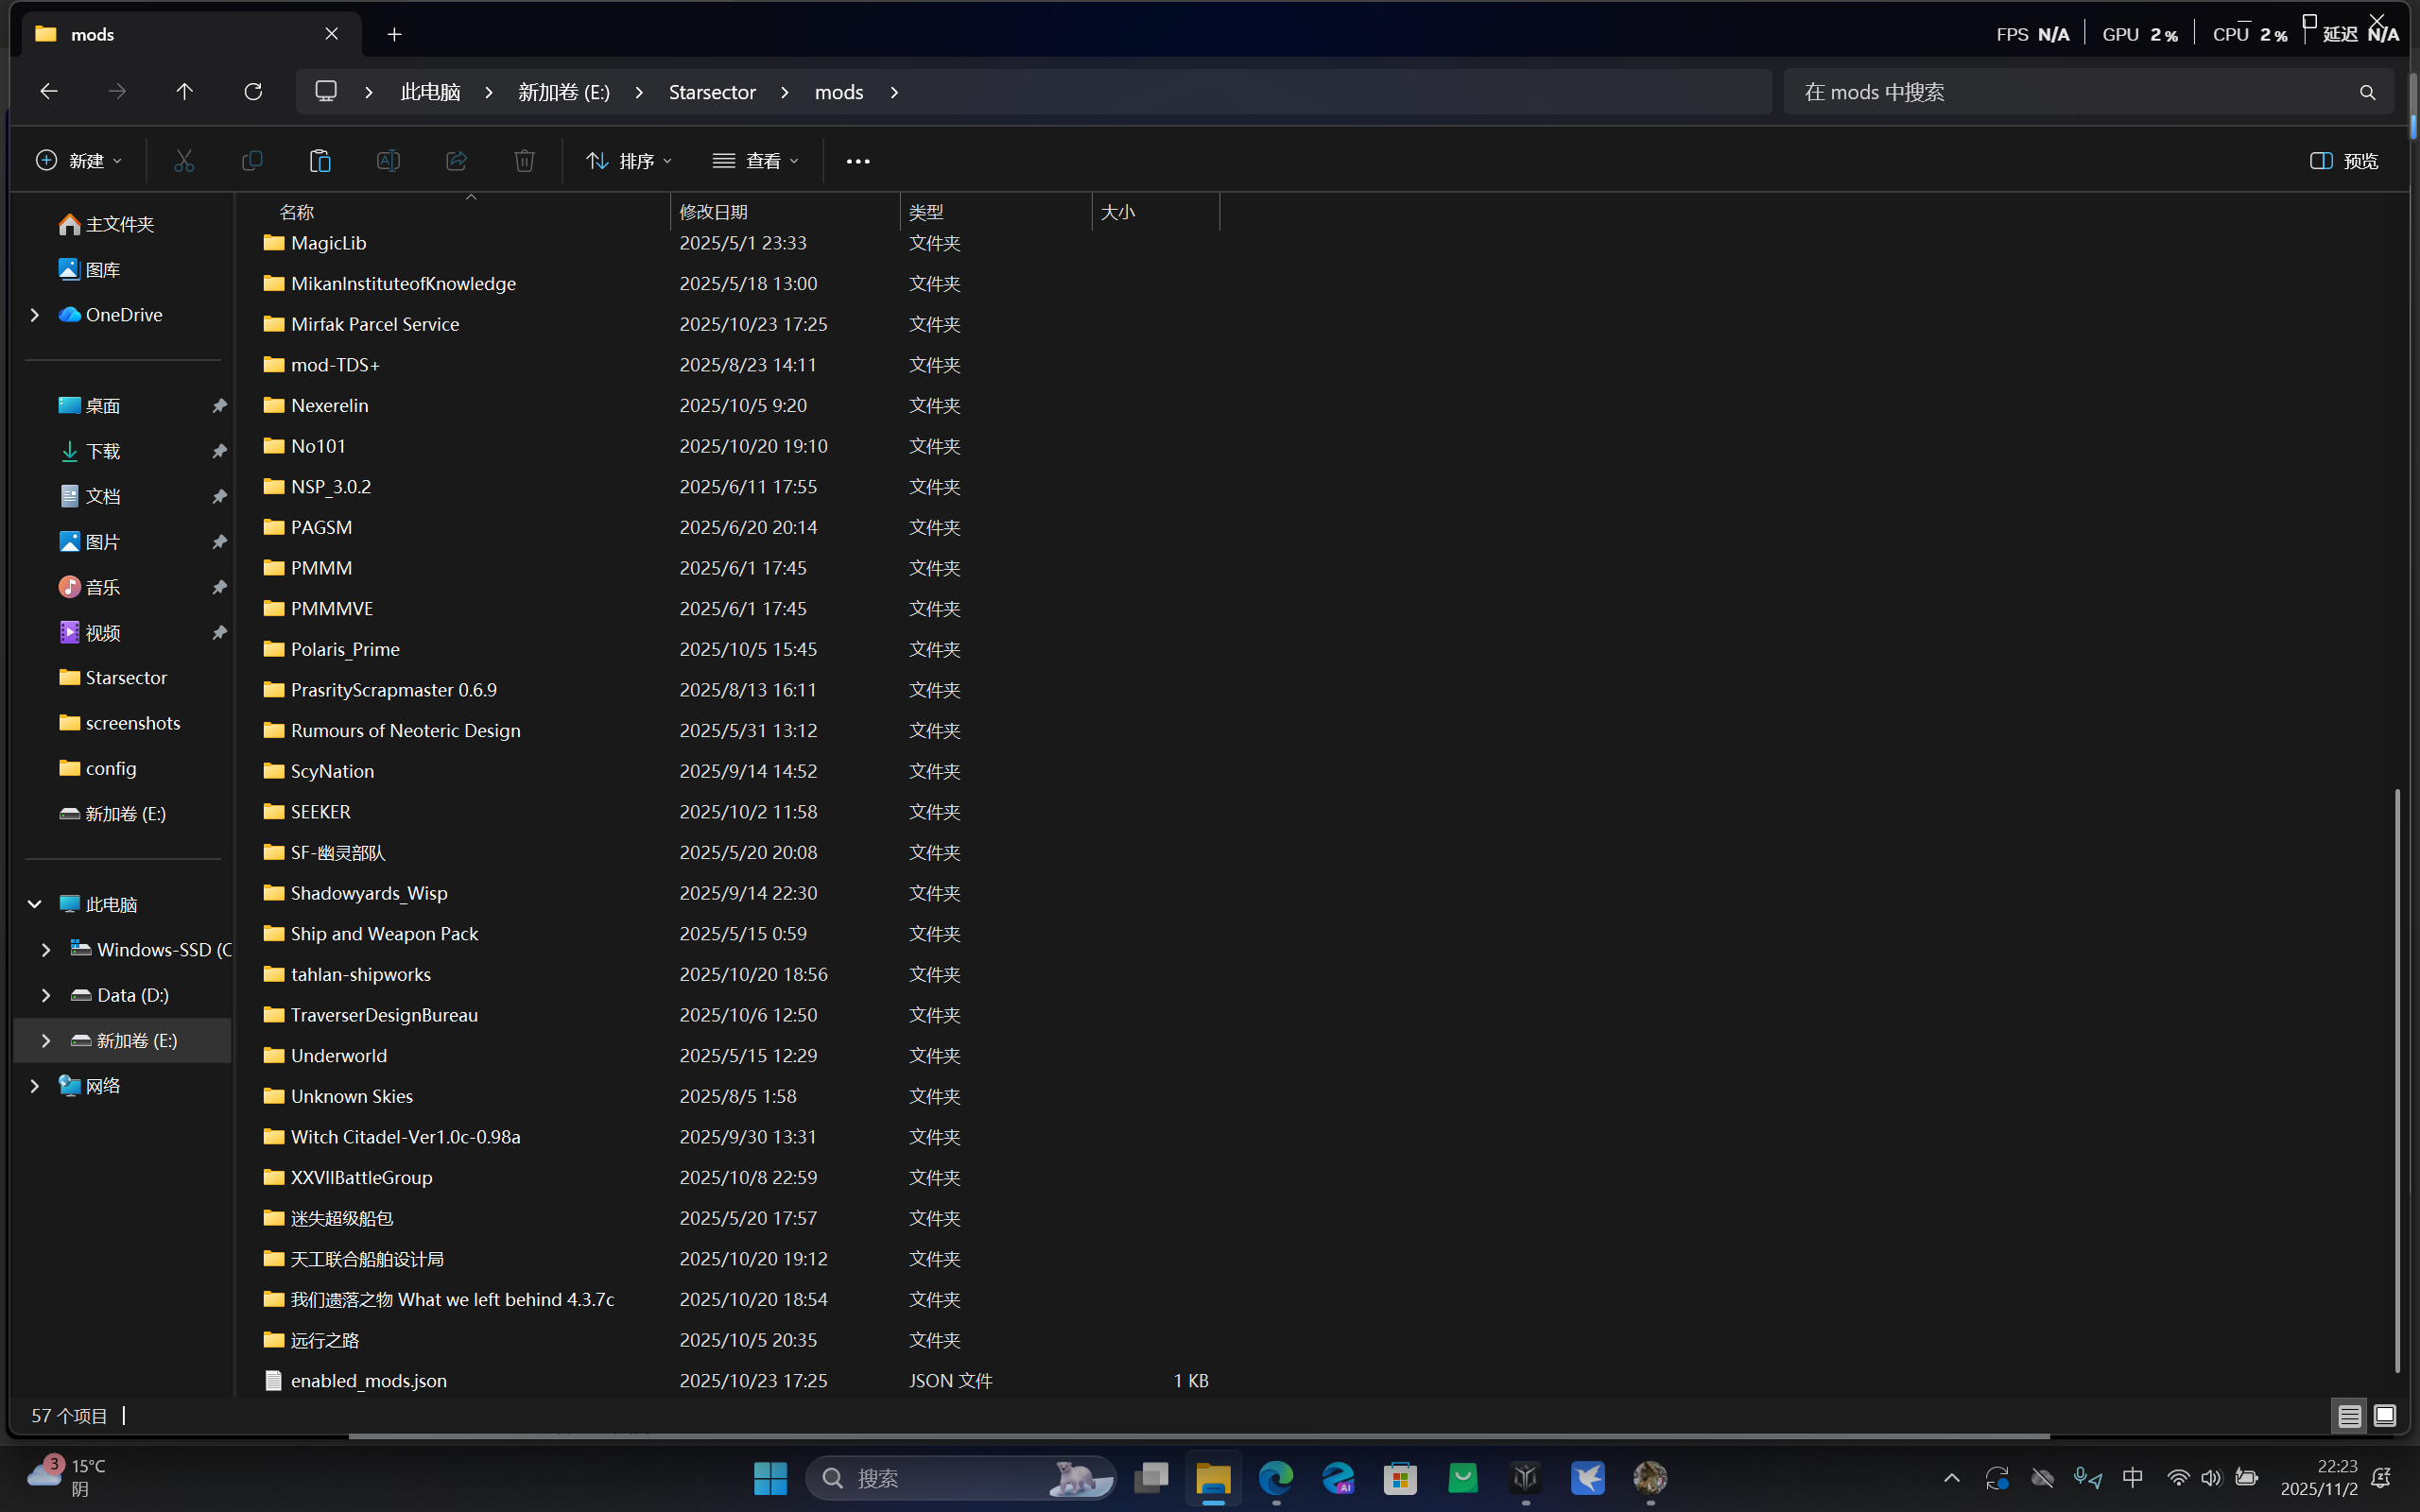Click the Refresh icon in navigation bar
Screen dimensions: 2420x1512
coord(253,92)
